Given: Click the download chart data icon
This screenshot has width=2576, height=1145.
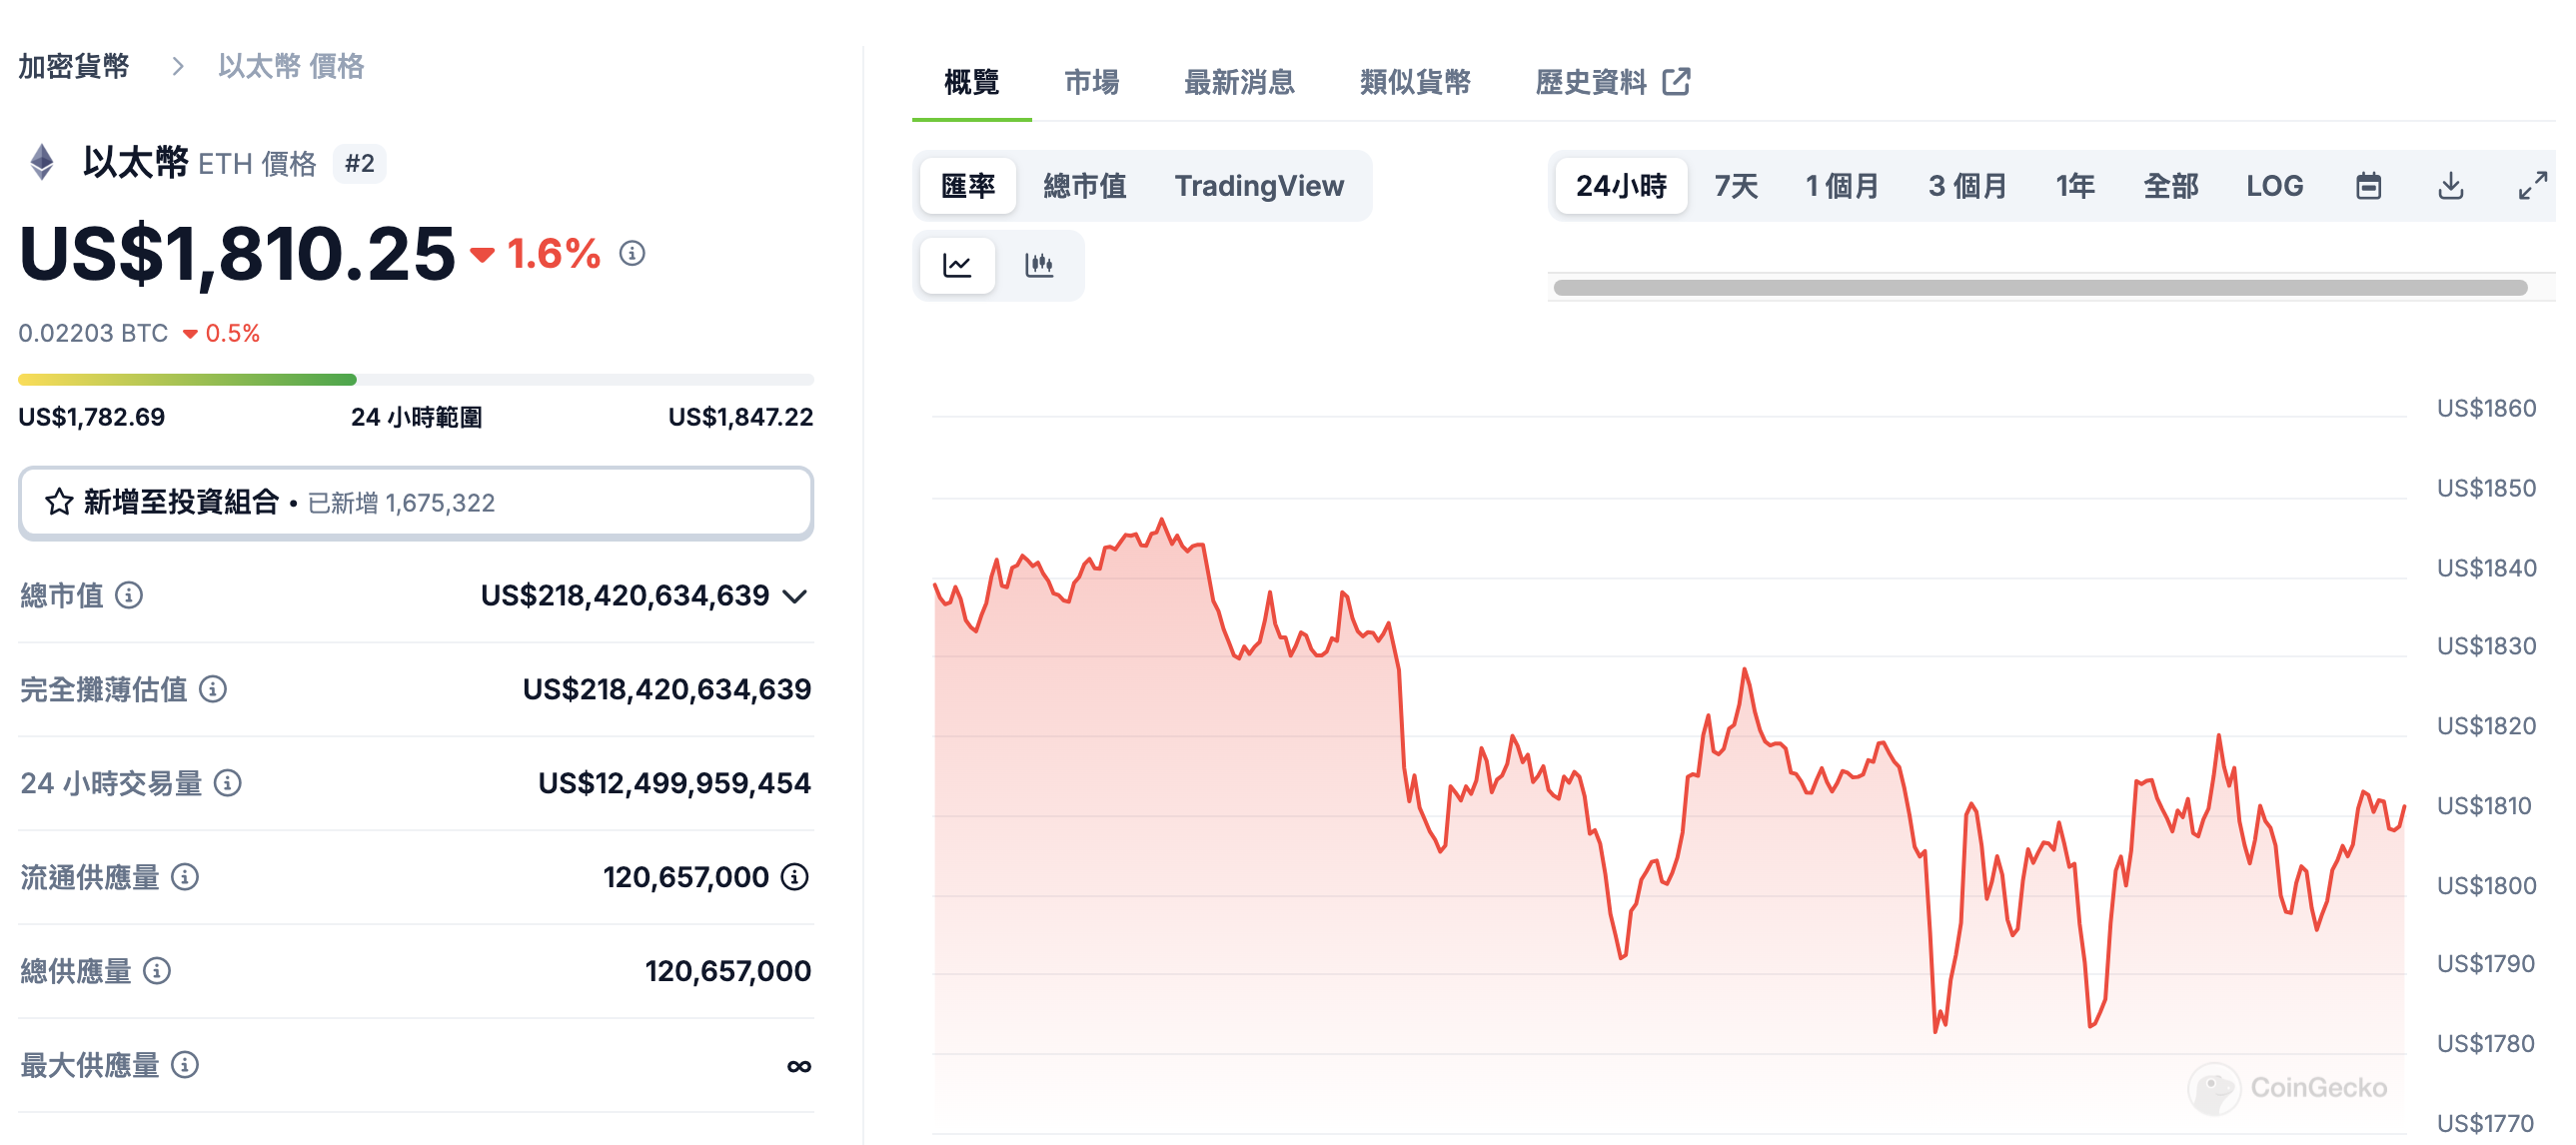Looking at the screenshot, I should [2450, 186].
